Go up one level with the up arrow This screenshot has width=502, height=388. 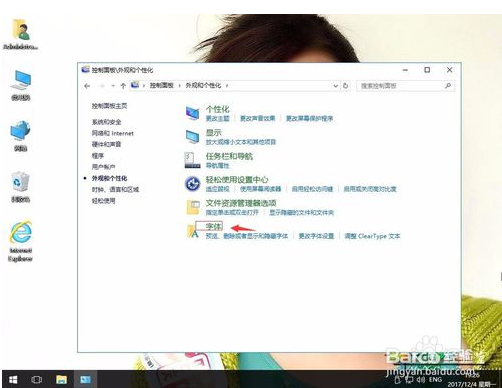123,86
